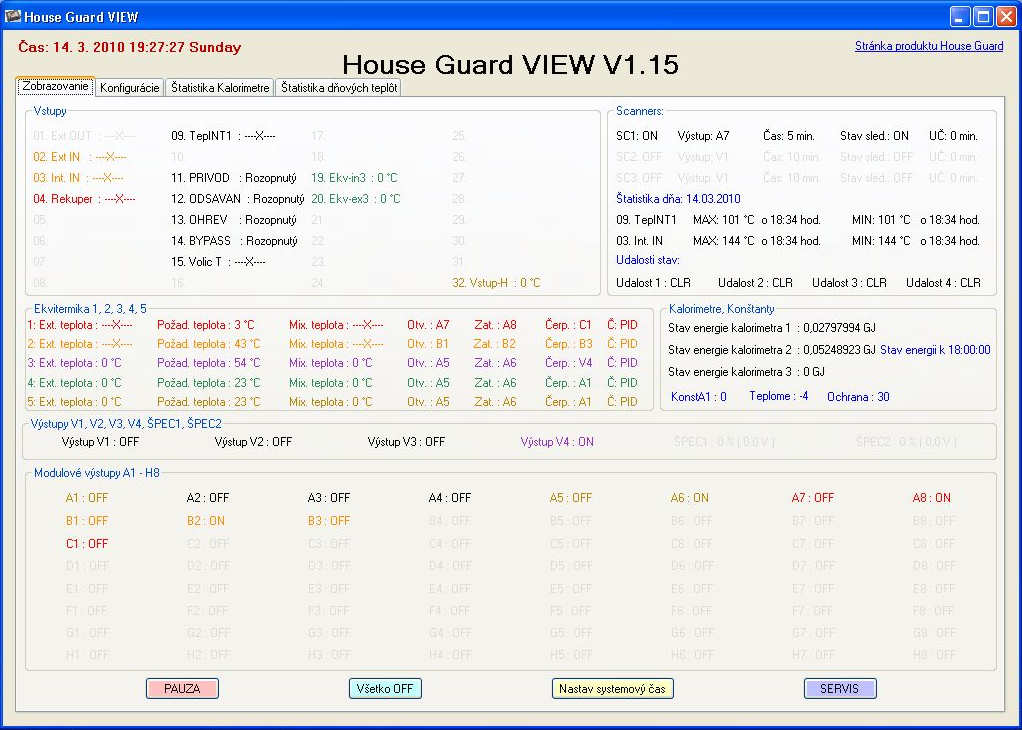Select the Výstup: A7 scanner value
Viewport: 1022px width, 730px height.
[703, 136]
